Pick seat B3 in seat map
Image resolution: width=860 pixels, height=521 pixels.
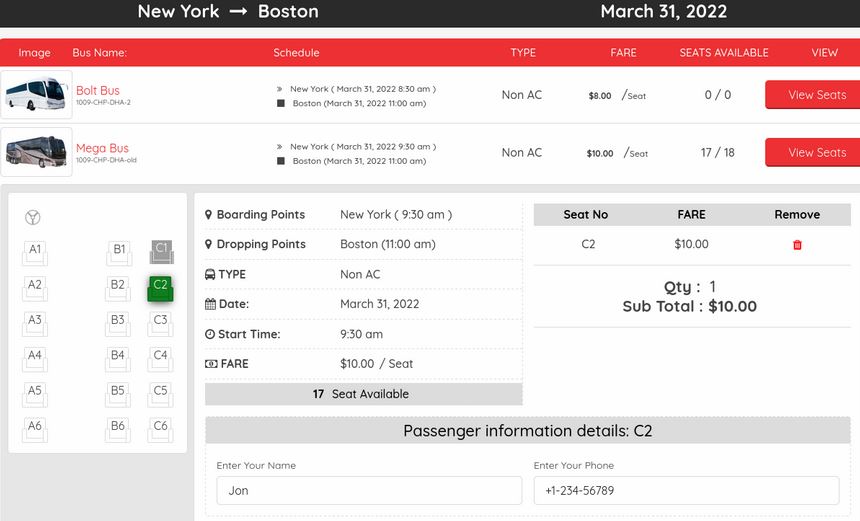pos(118,324)
